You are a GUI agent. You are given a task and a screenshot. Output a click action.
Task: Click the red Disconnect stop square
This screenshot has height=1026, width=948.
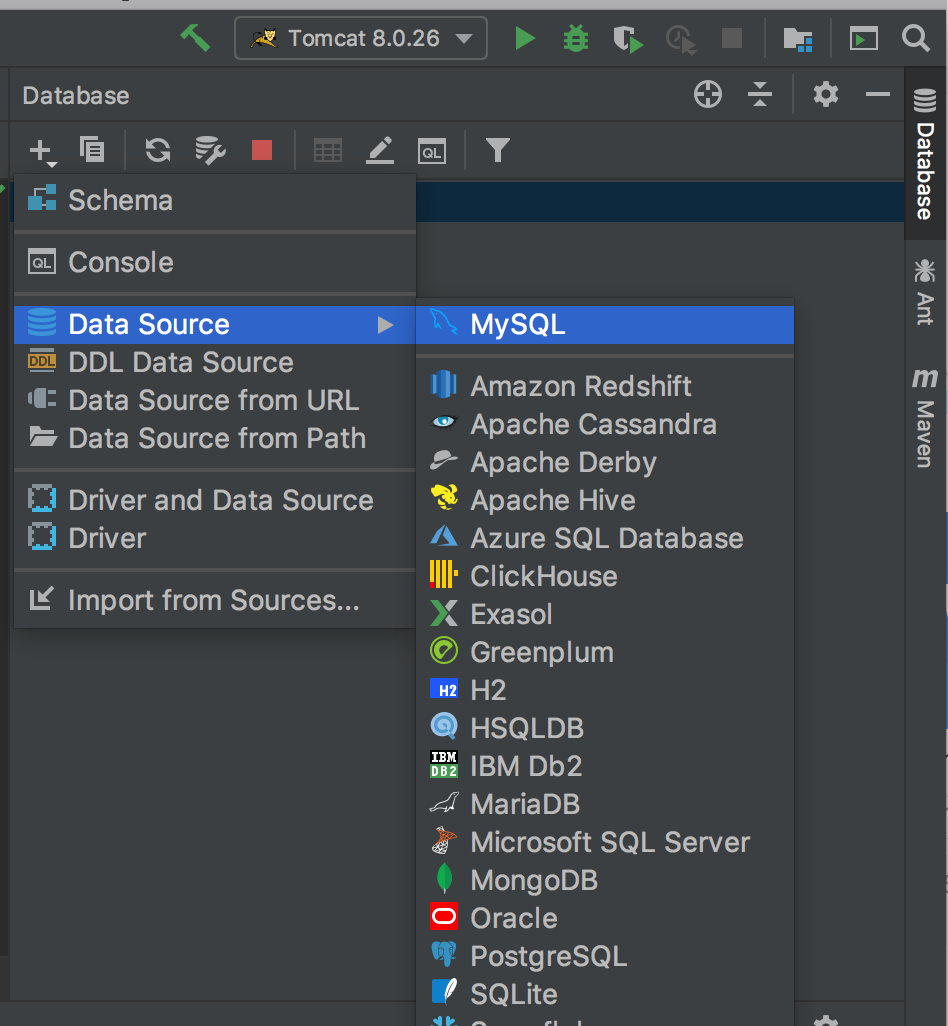pyautogui.click(x=262, y=150)
